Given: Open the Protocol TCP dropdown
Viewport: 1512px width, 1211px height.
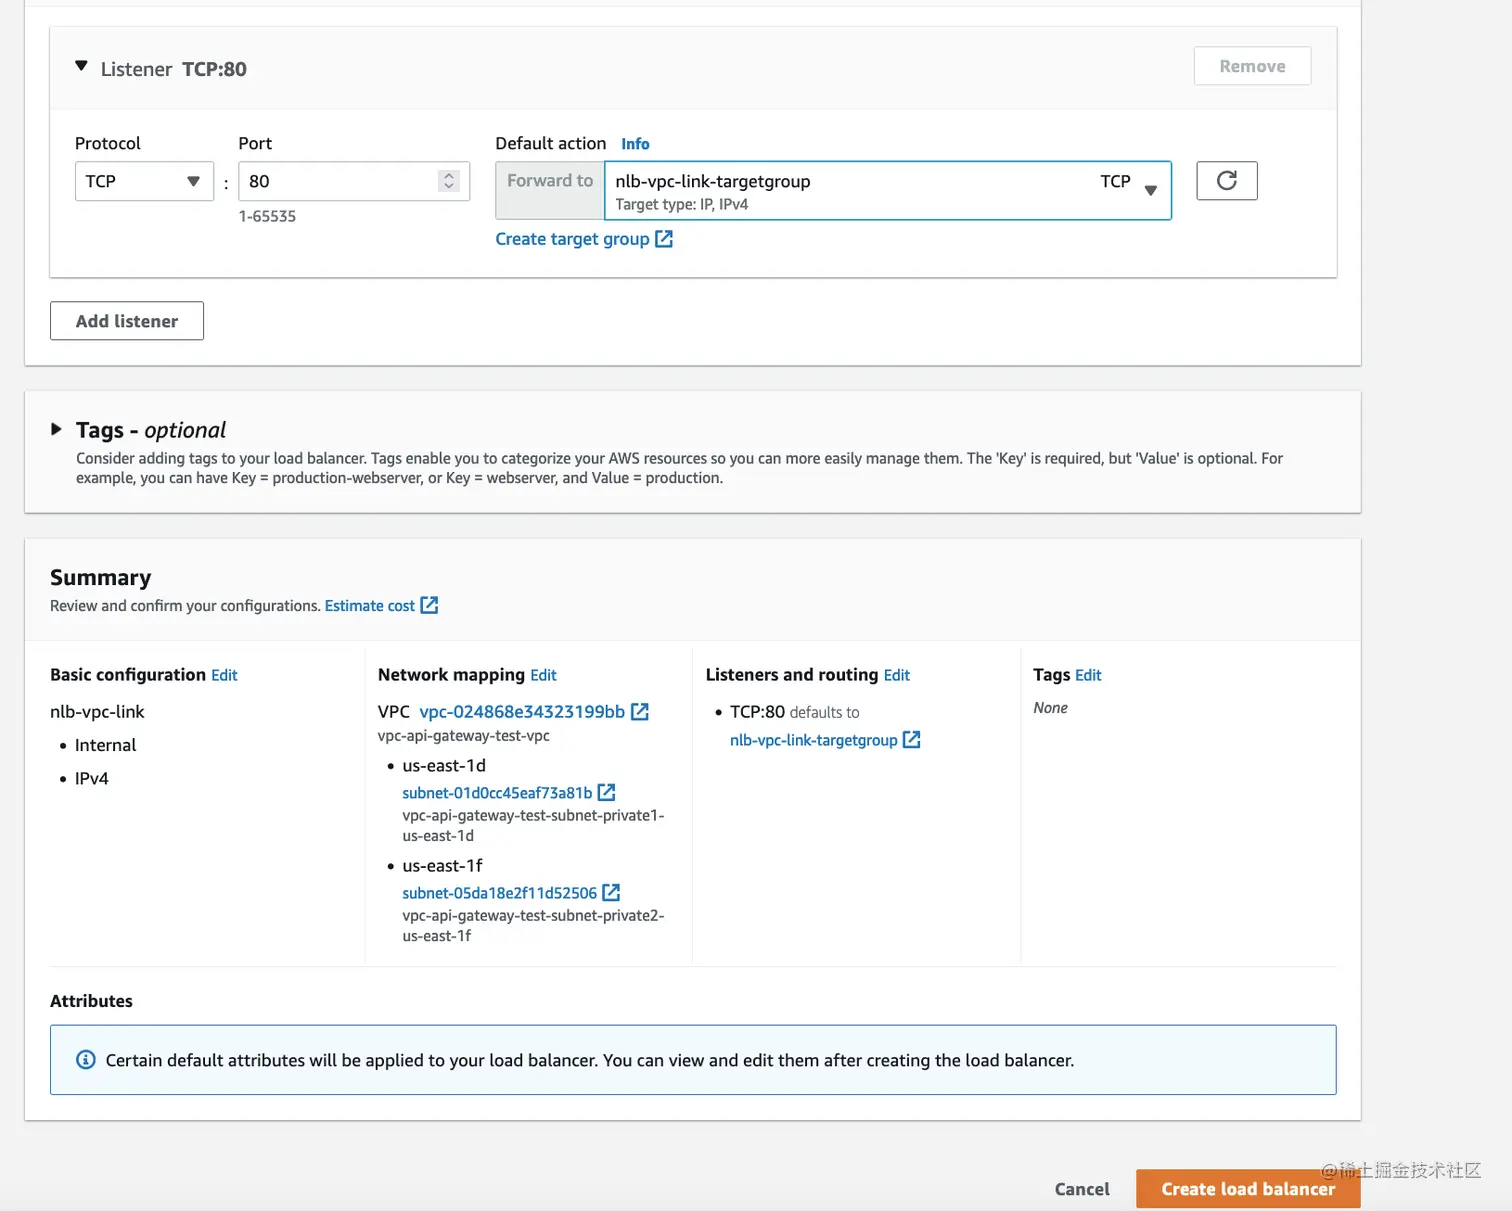Looking at the screenshot, I should [144, 181].
